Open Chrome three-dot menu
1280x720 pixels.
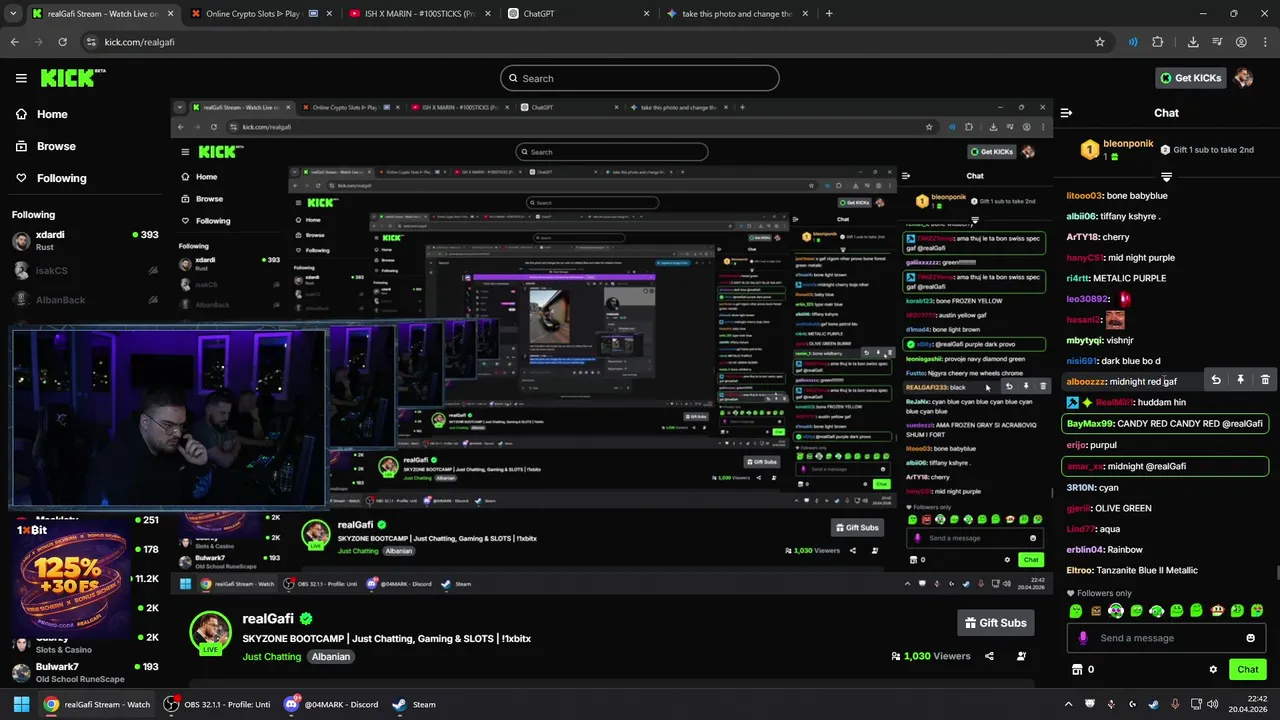tap(1265, 42)
